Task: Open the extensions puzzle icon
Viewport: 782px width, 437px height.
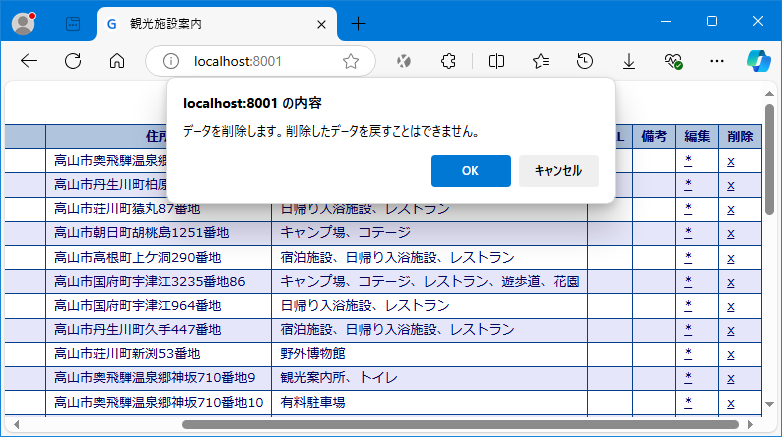Action: [448, 61]
